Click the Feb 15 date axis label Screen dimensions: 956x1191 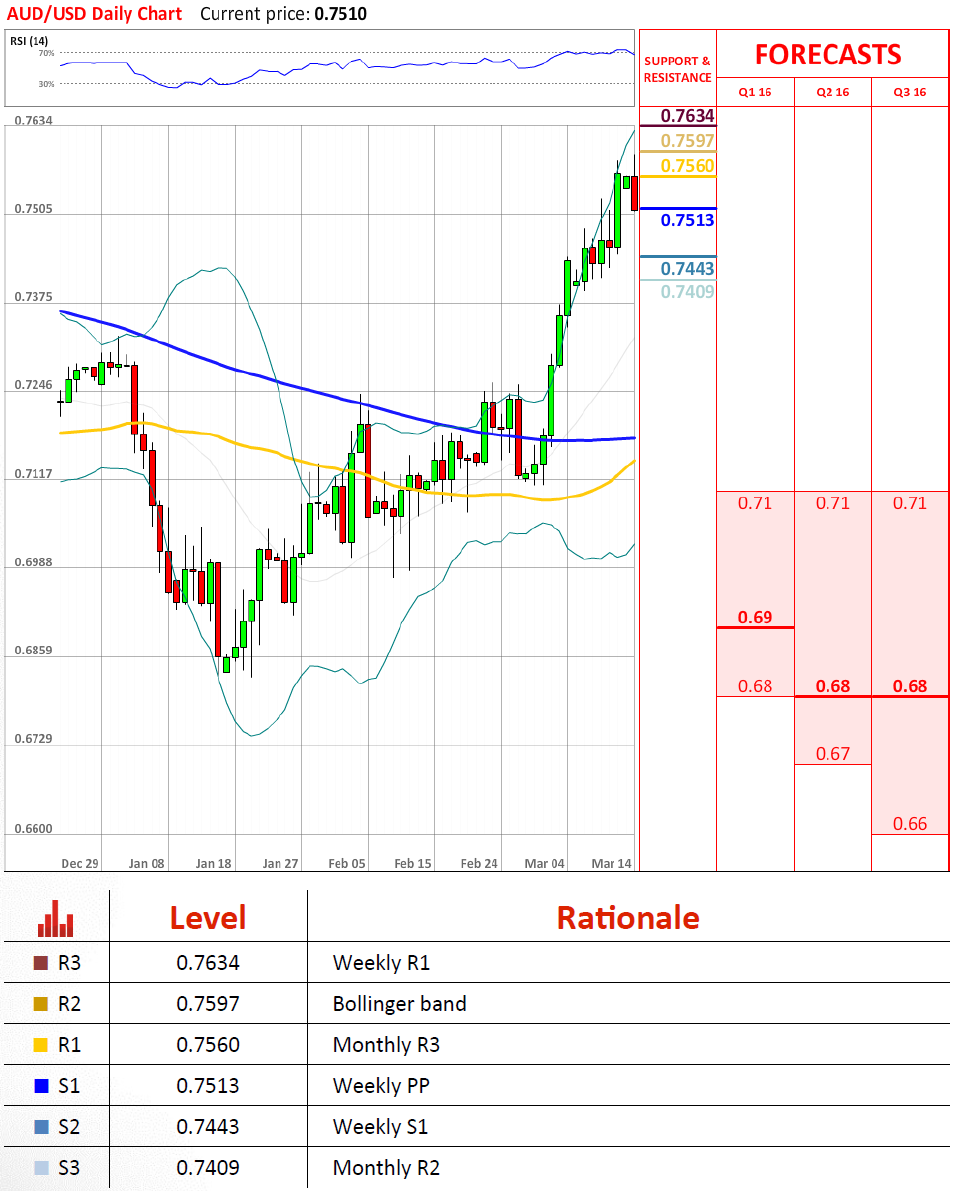tap(413, 864)
